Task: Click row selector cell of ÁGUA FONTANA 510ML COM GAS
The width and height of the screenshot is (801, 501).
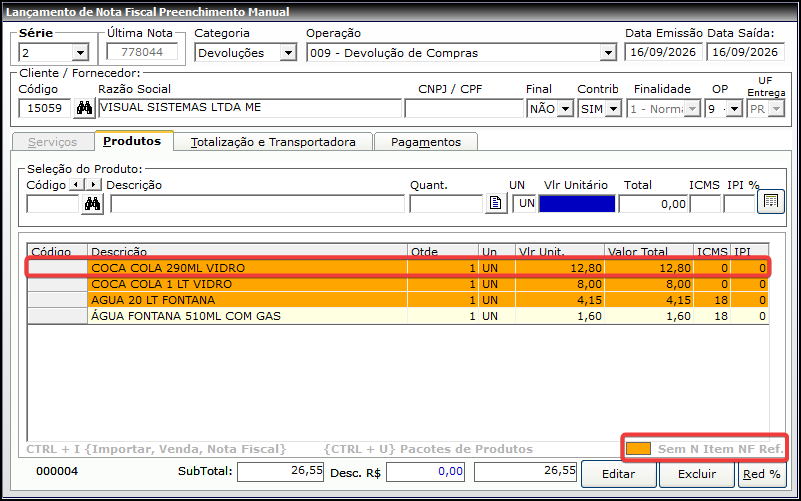Action: point(57,316)
